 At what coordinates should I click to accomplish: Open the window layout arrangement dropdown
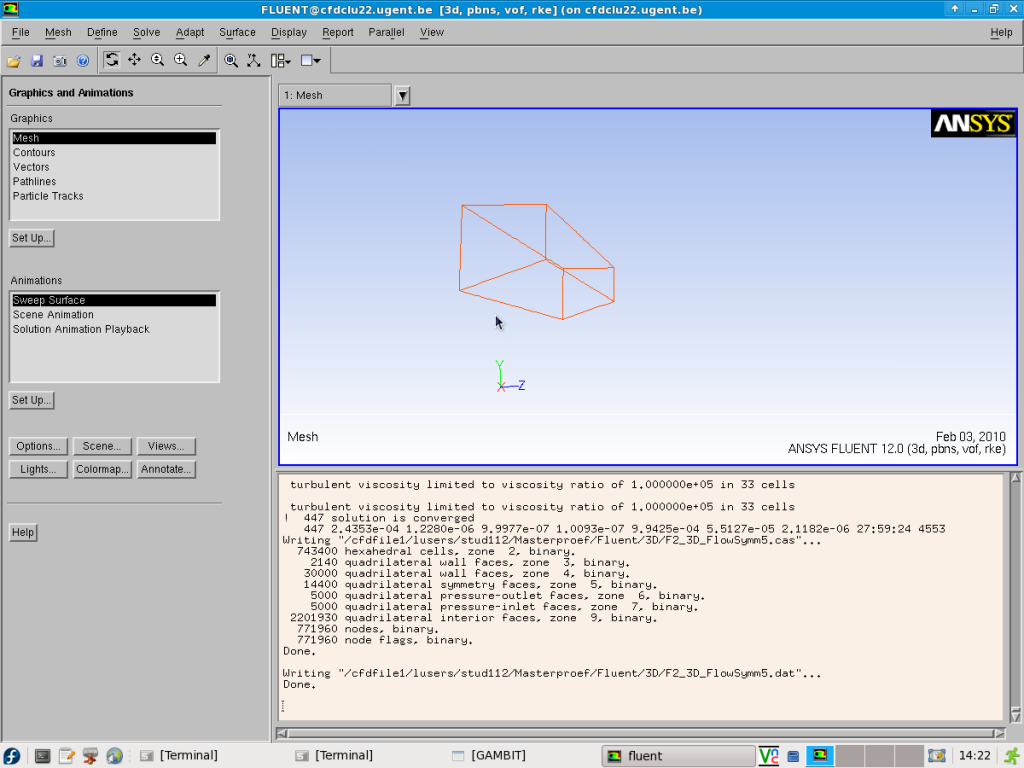281,61
